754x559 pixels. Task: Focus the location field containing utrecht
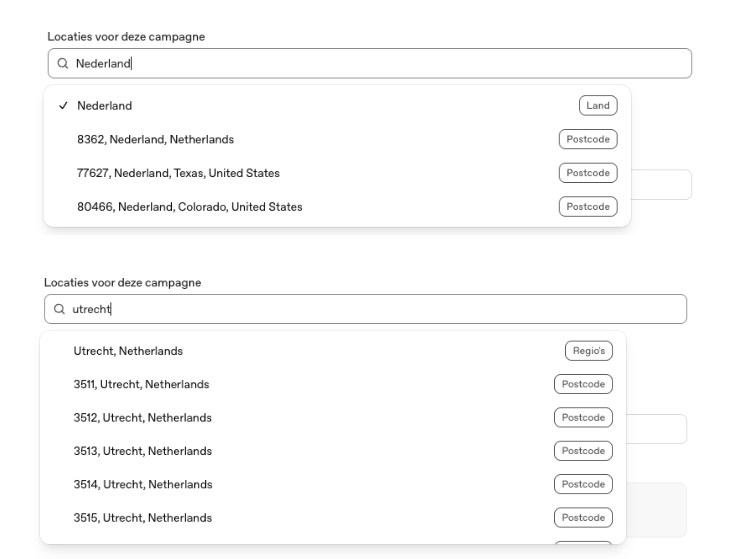coord(365,309)
